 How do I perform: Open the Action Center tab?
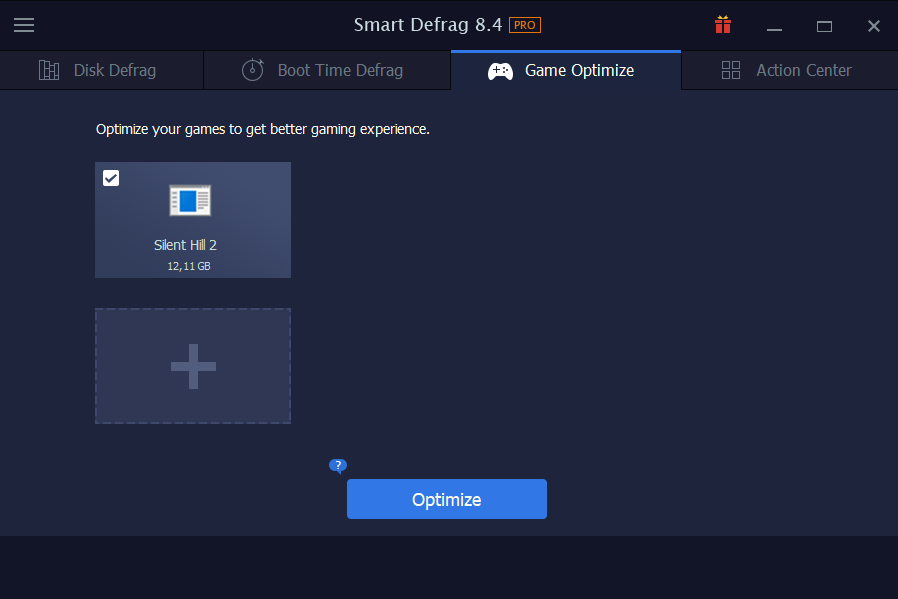(x=790, y=70)
